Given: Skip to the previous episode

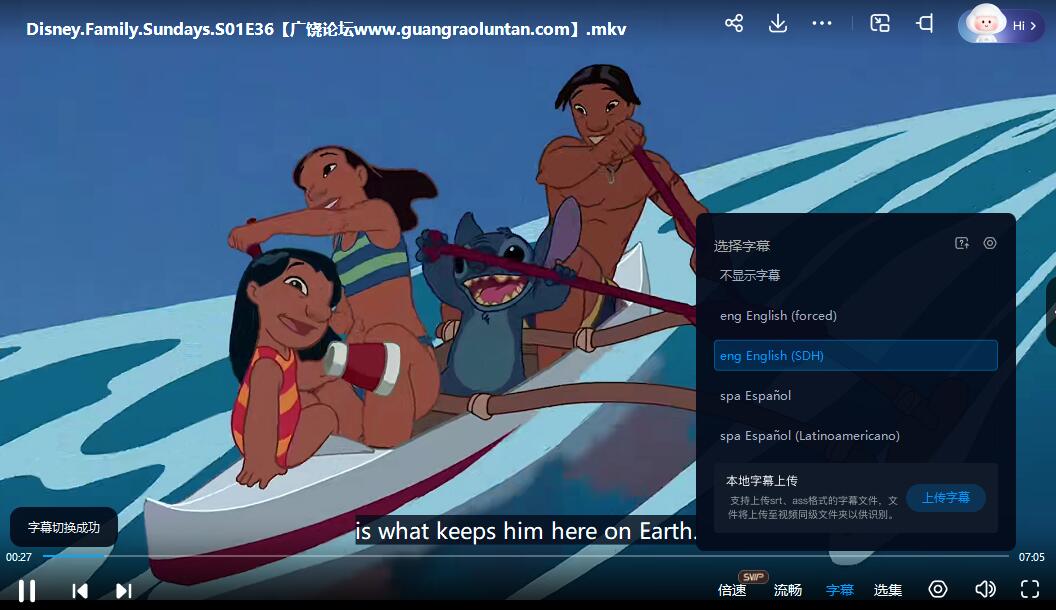Looking at the screenshot, I should pyautogui.click(x=79, y=590).
